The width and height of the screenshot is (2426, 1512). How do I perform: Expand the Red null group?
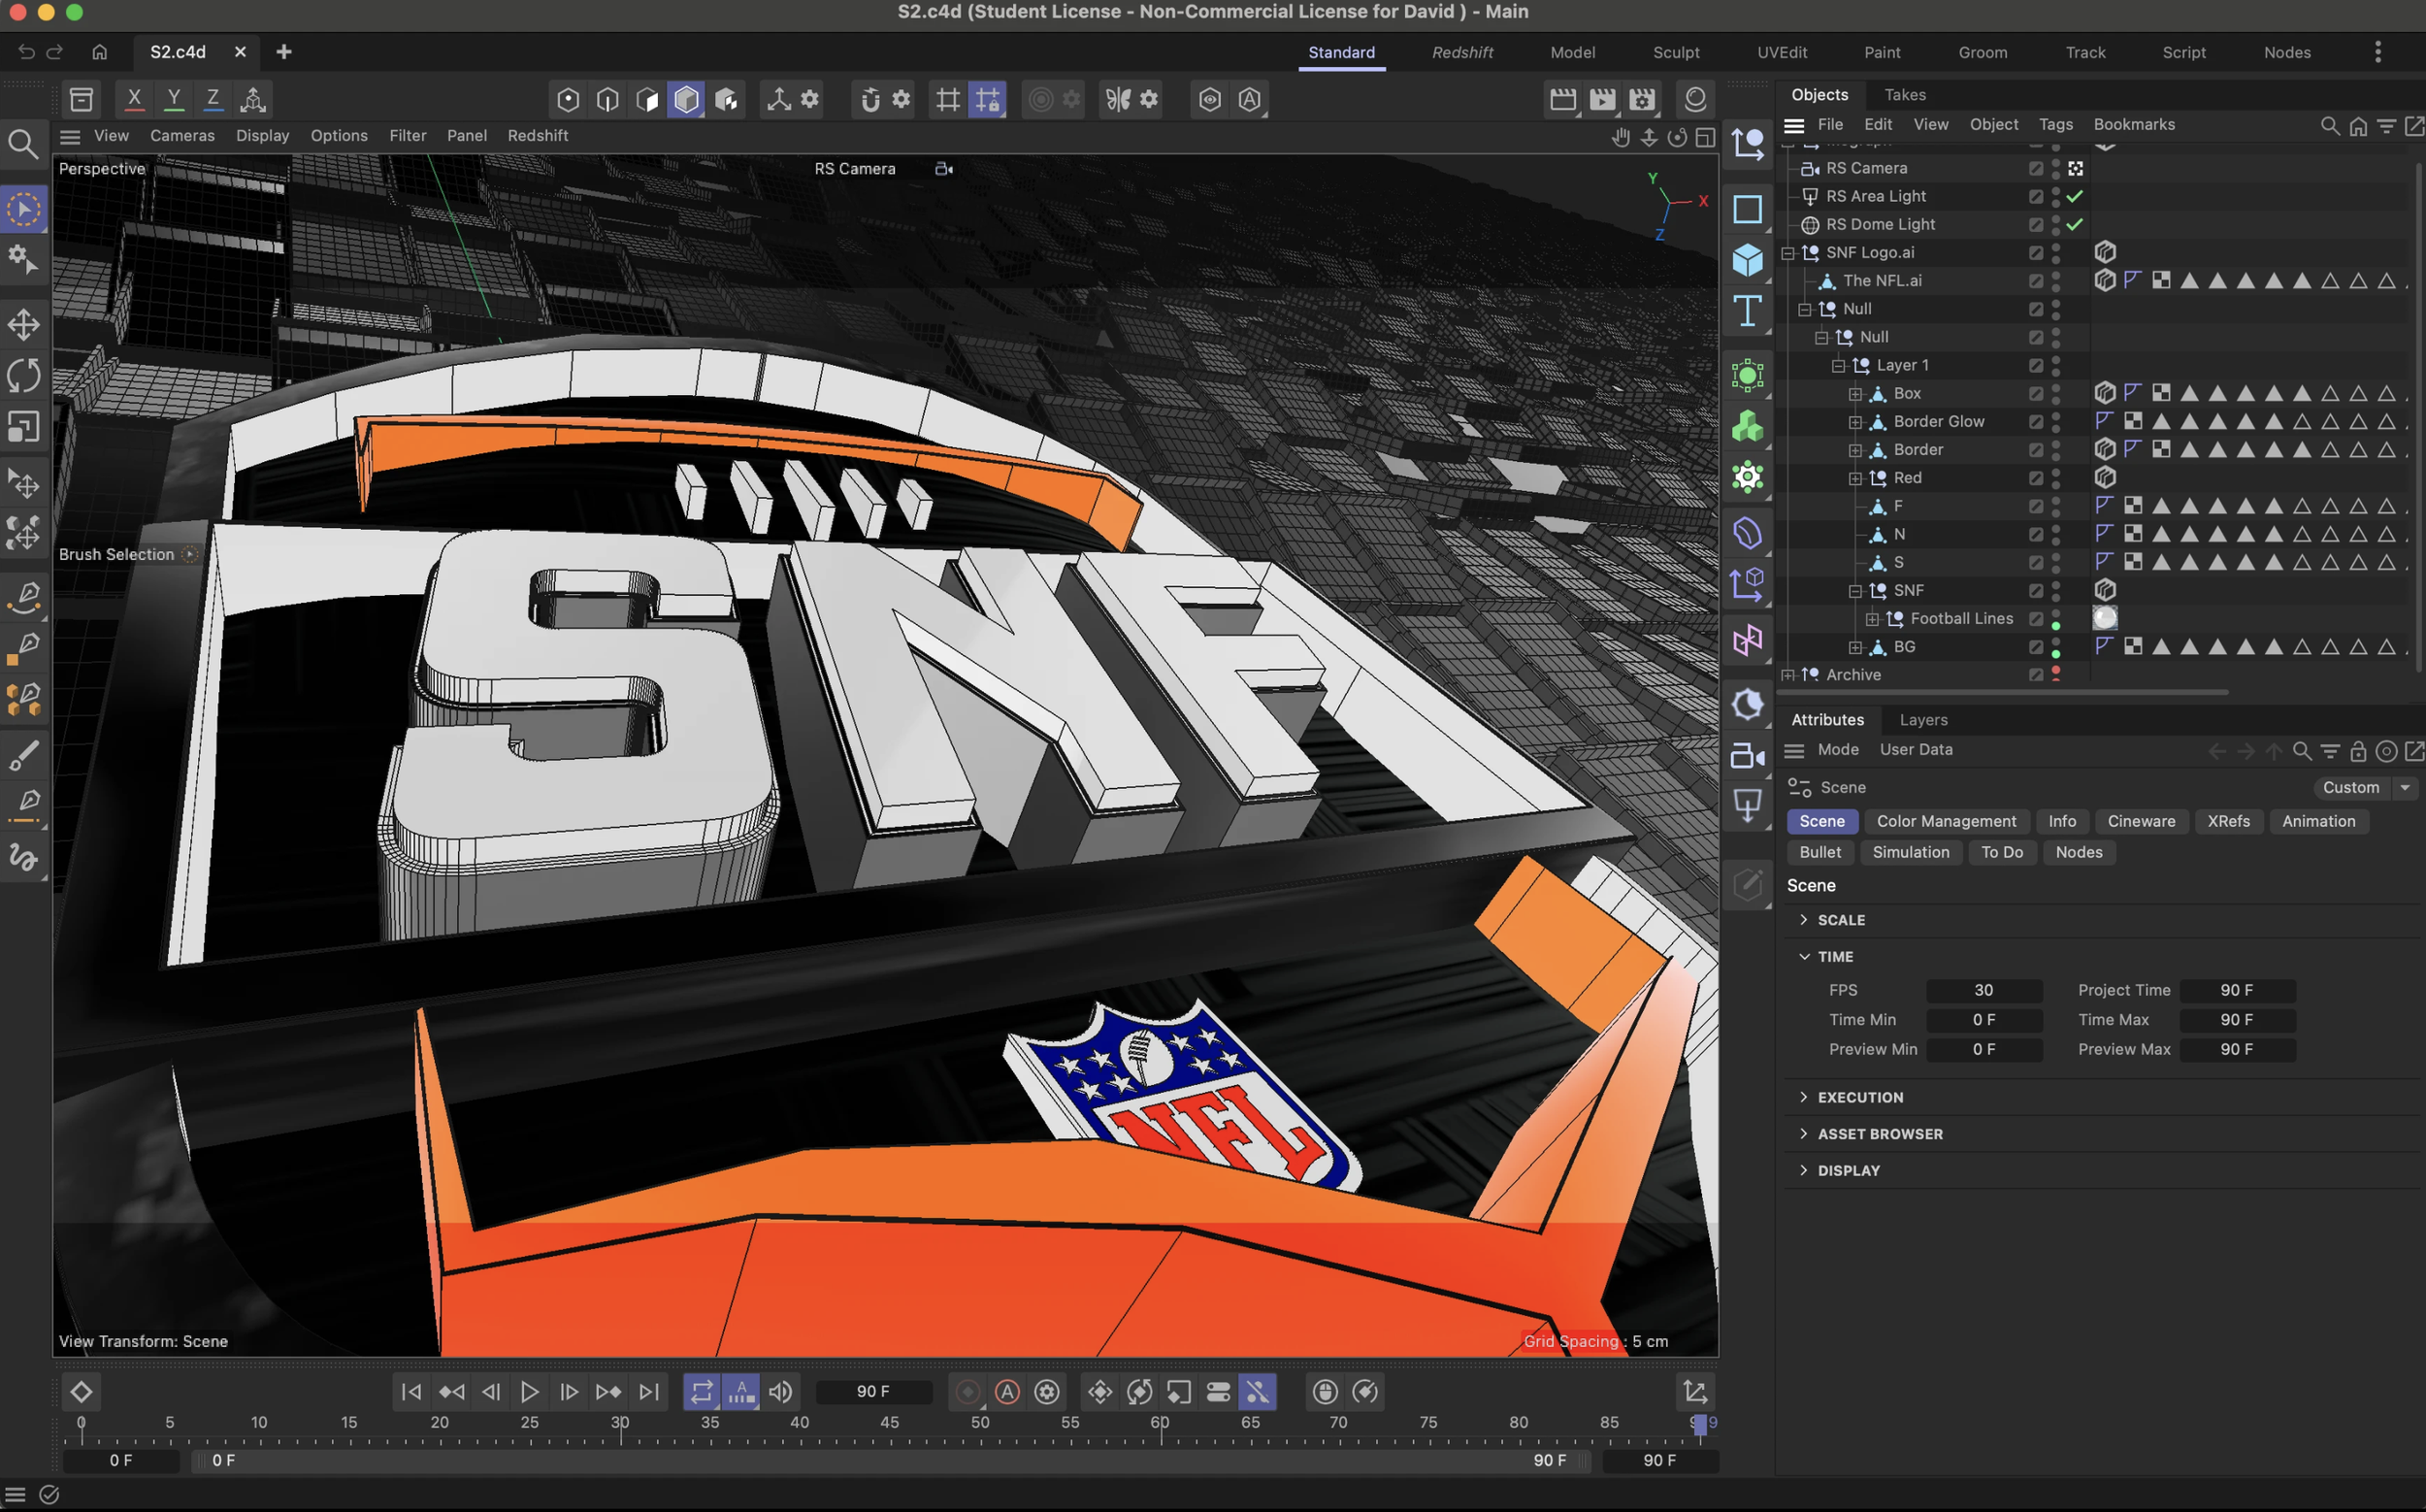pyautogui.click(x=1855, y=478)
